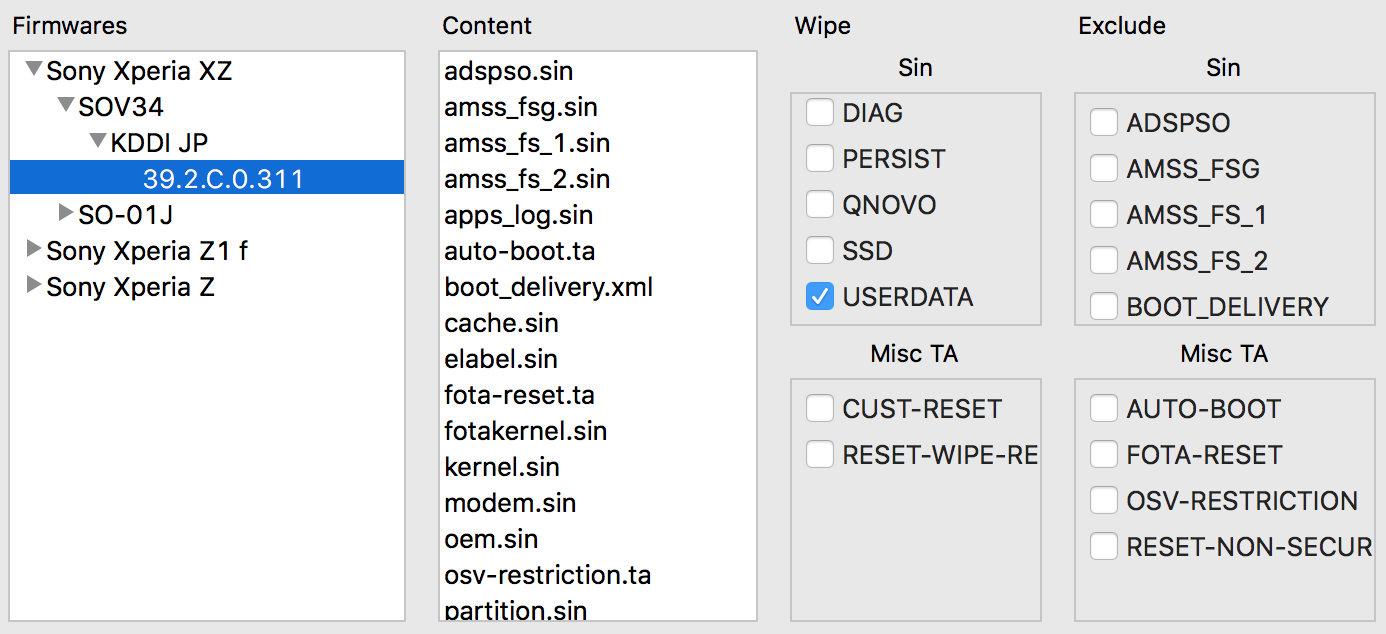1386x634 pixels.
Task: Check CUST-RESET under Wipe Misc TA
Action: [820, 409]
